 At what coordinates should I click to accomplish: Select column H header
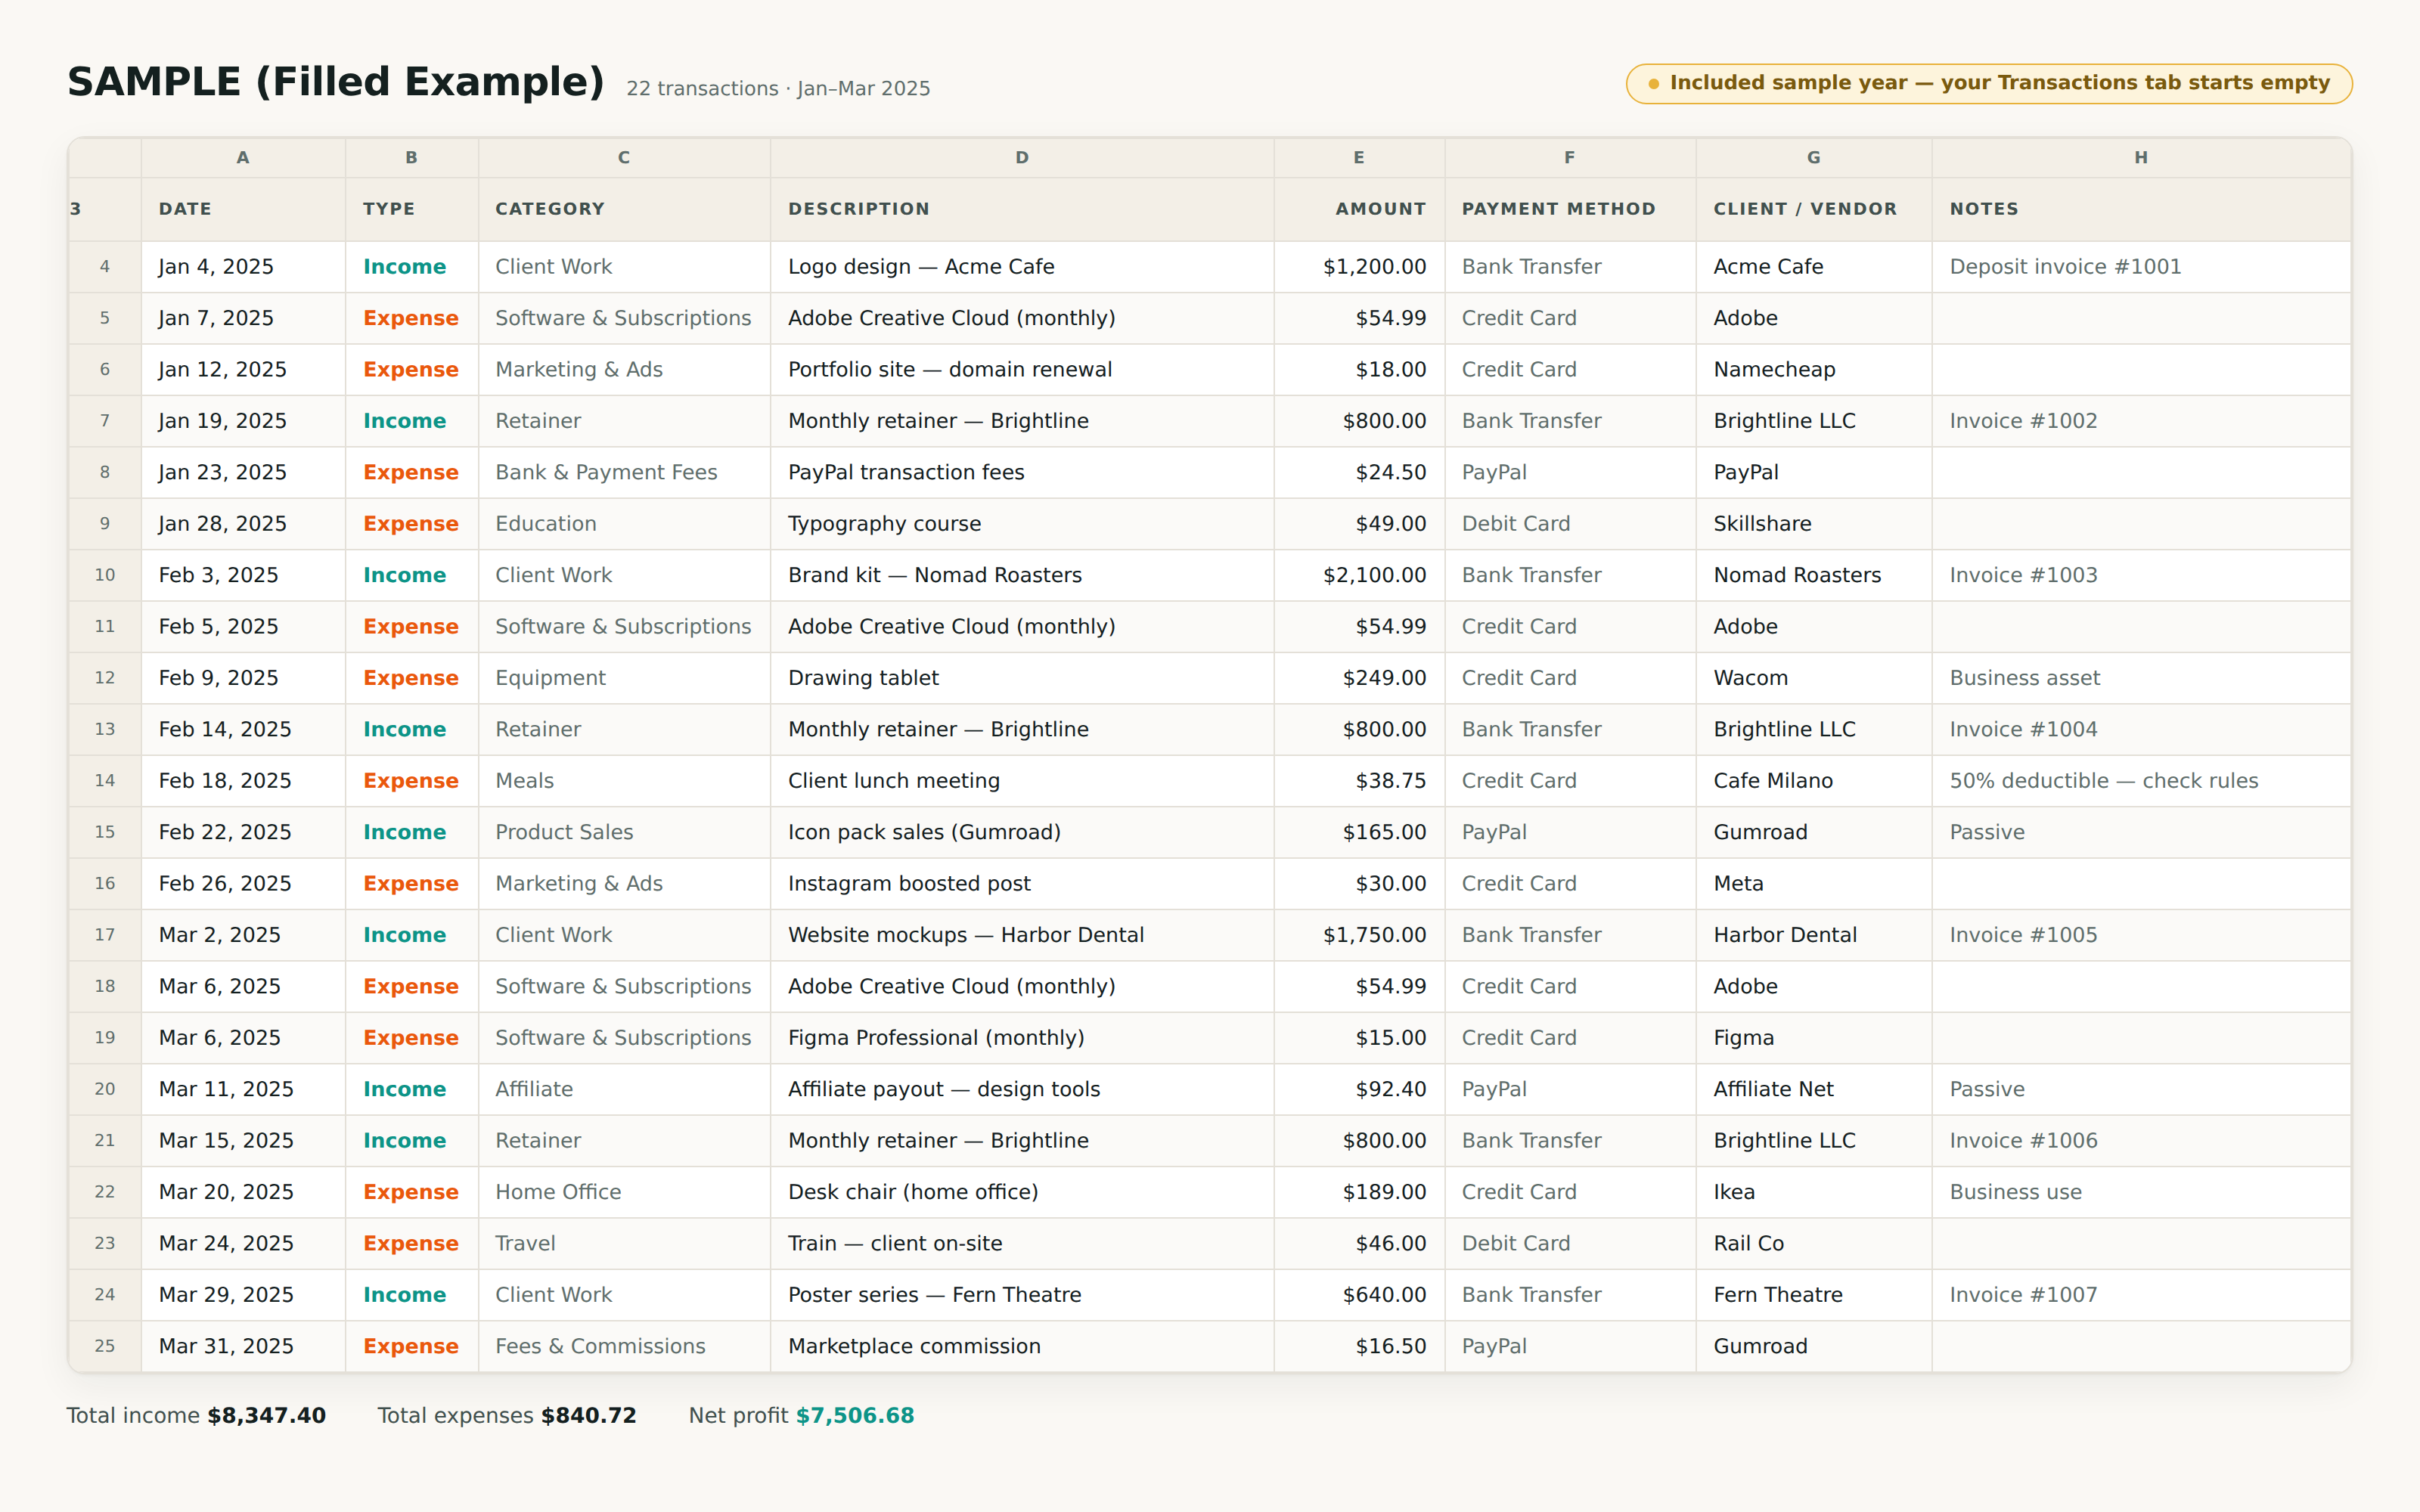pos(2141,158)
